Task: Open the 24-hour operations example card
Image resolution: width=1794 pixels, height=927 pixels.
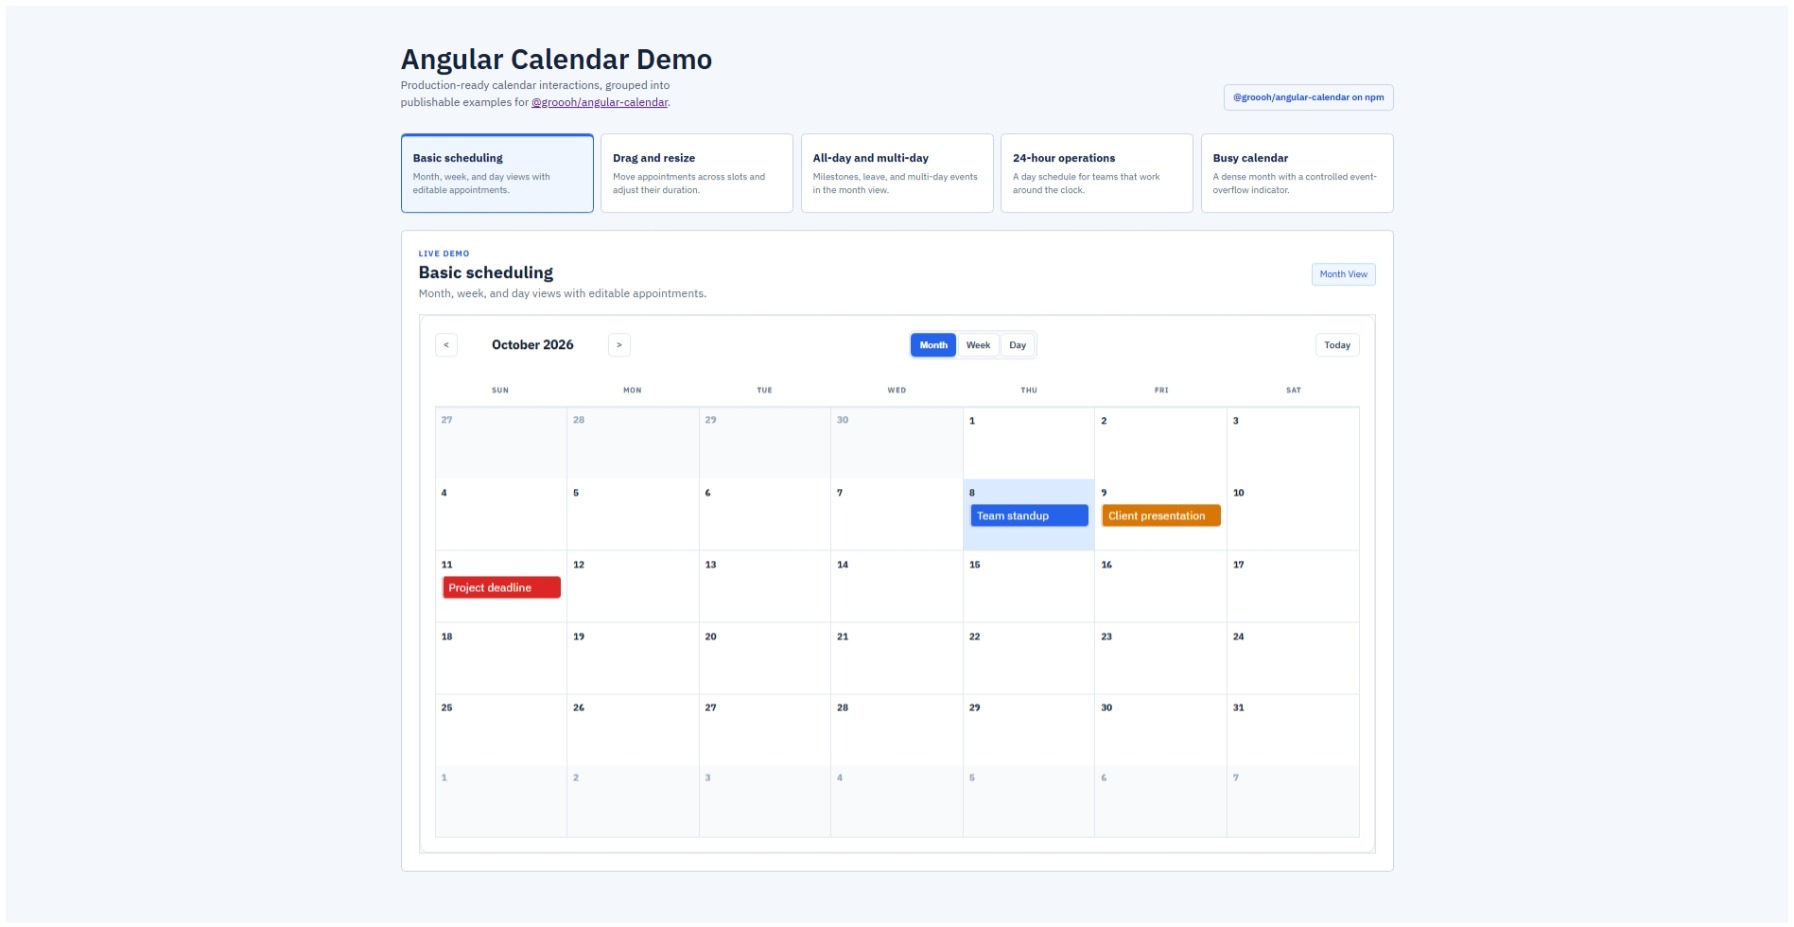Action: (1097, 173)
